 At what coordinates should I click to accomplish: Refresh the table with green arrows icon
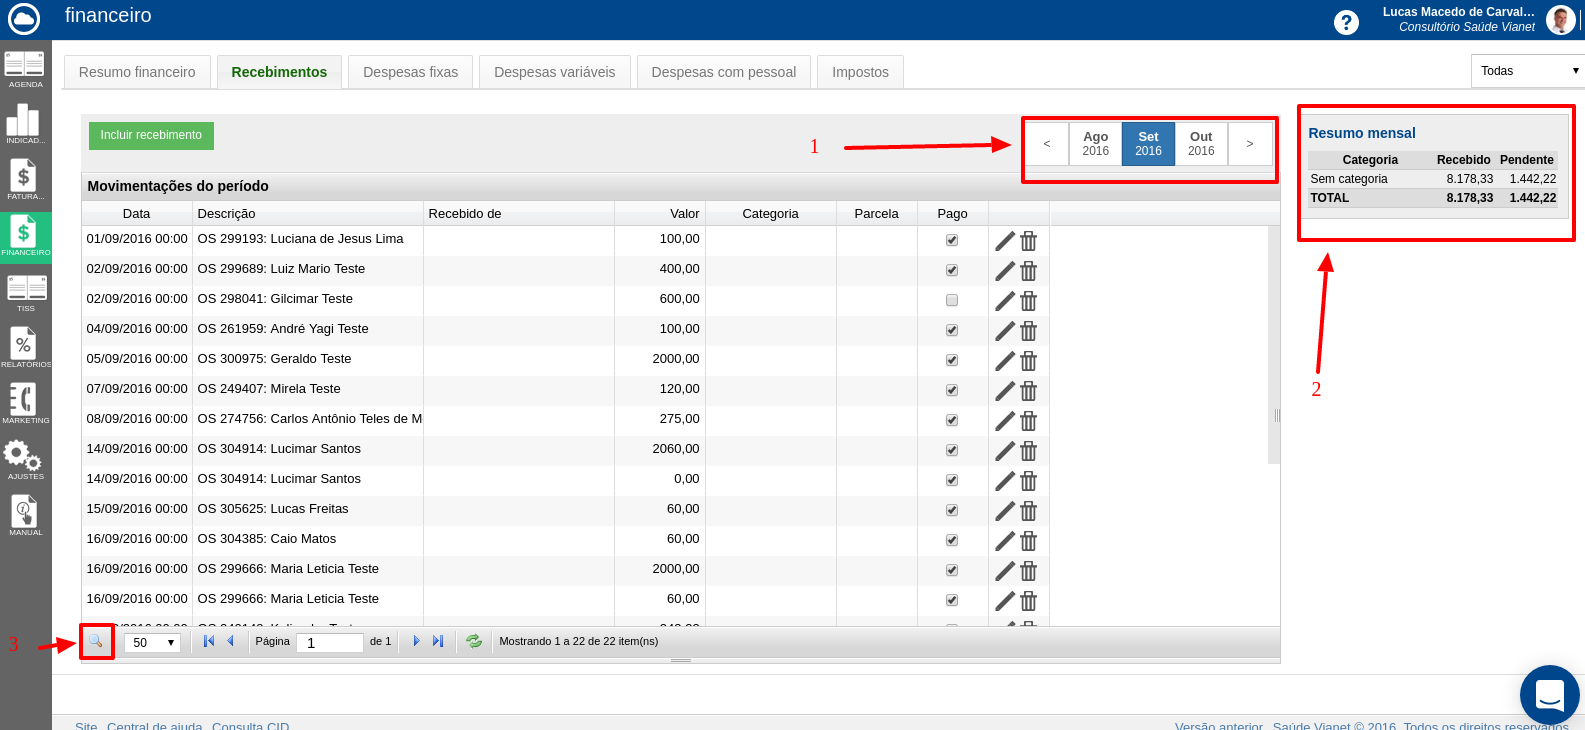pyautogui.click(x=474, y=642)
